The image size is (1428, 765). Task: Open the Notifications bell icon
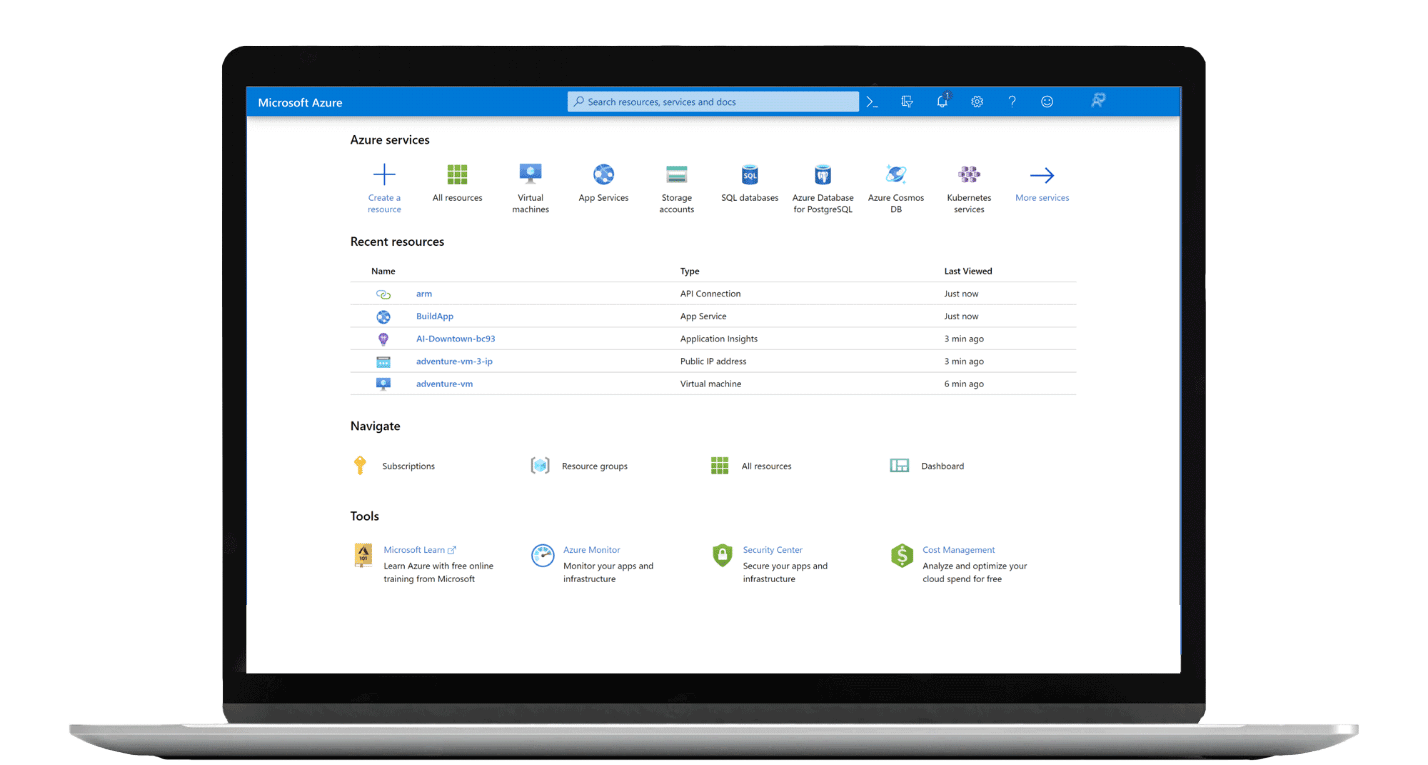click(942, 102)
